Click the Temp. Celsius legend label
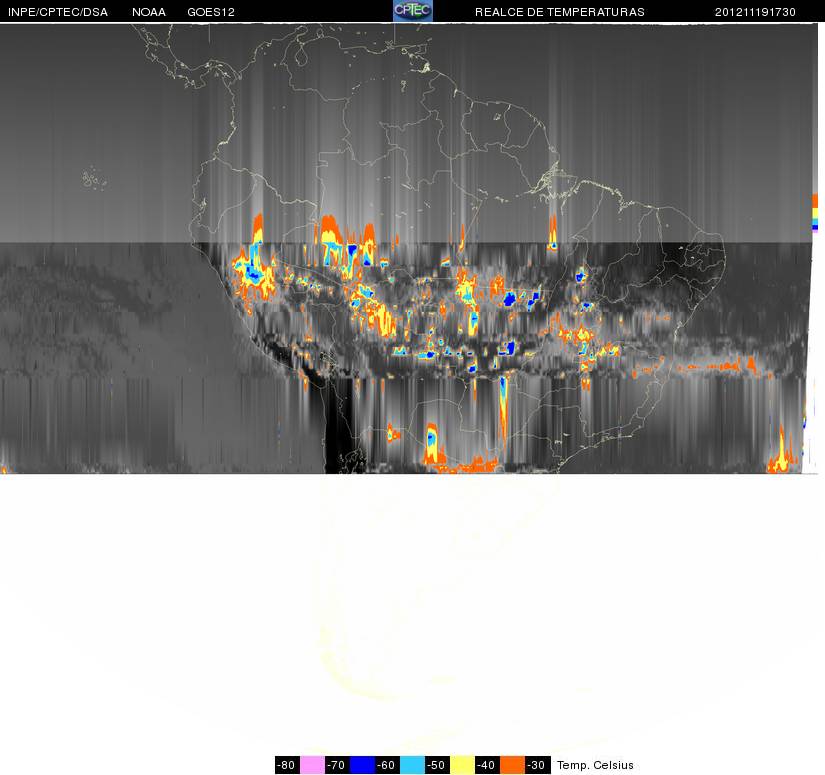 595,765
